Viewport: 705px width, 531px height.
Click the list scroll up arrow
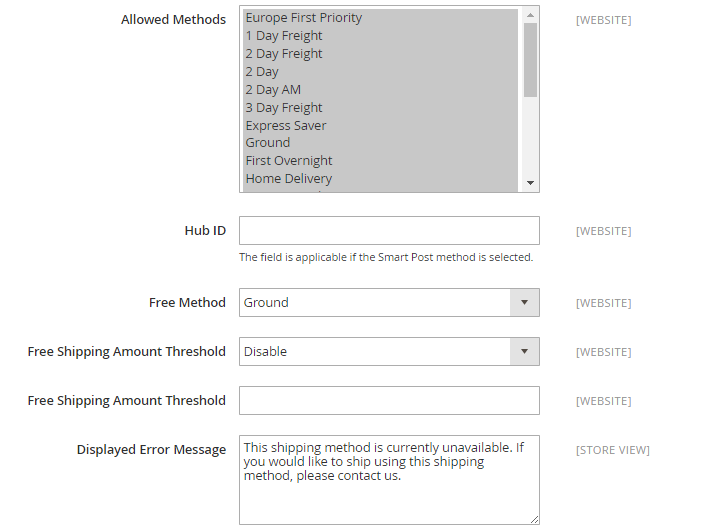(531, 15)
